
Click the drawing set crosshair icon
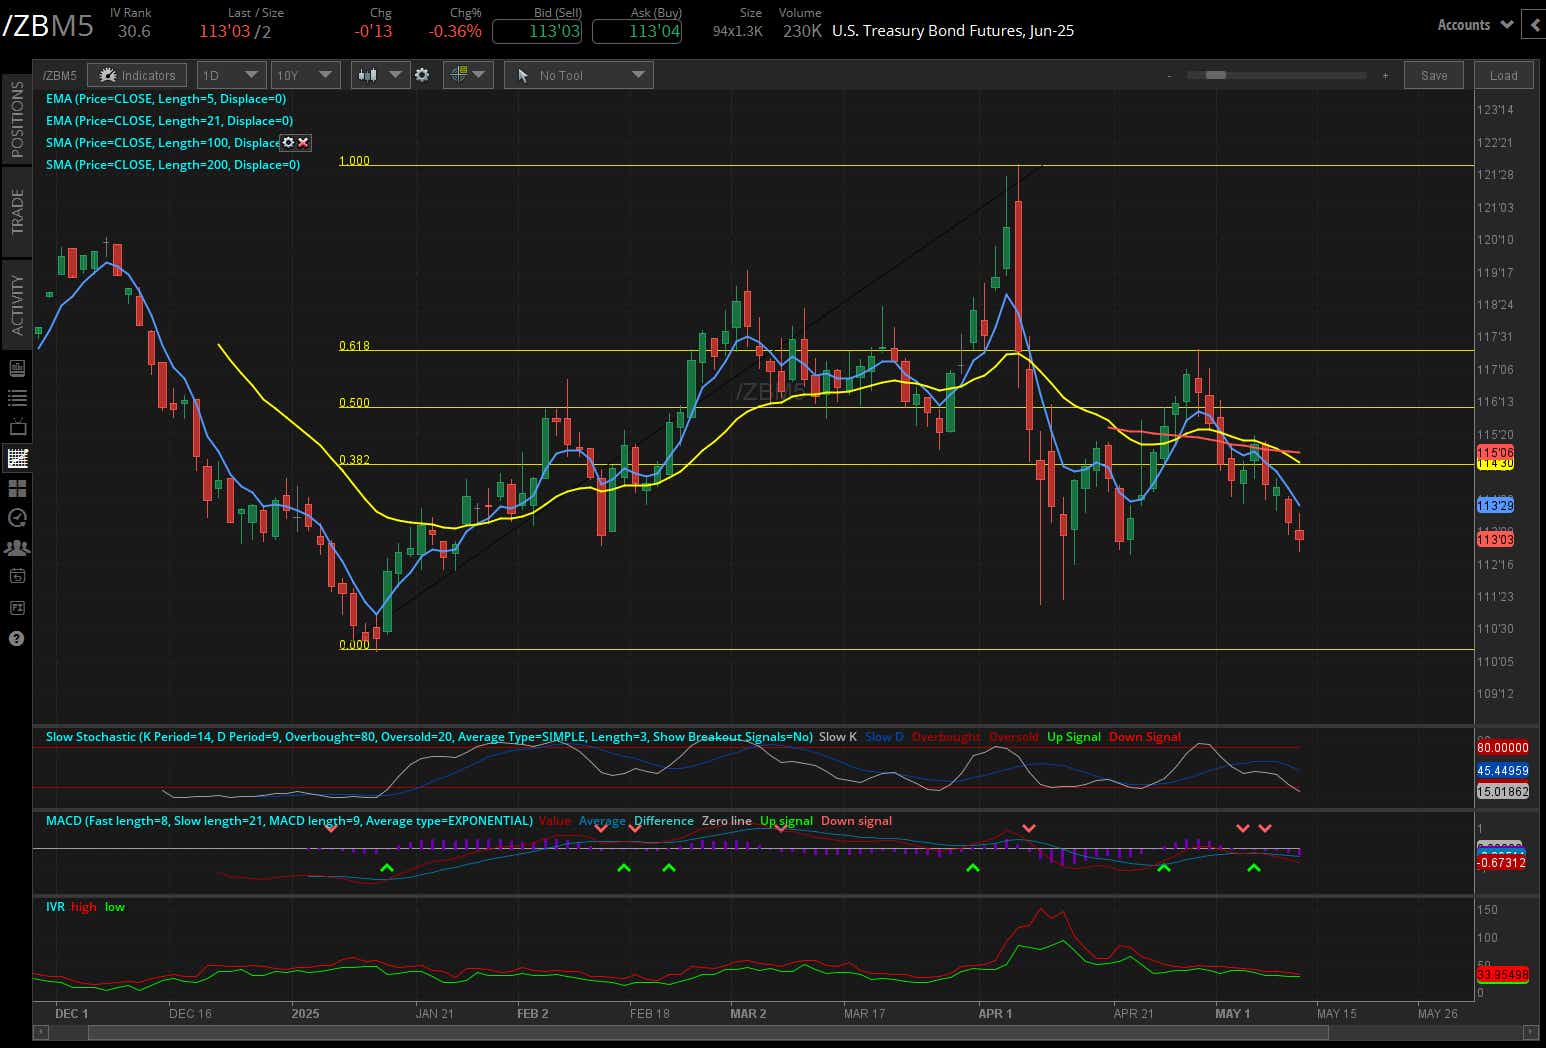458,74
